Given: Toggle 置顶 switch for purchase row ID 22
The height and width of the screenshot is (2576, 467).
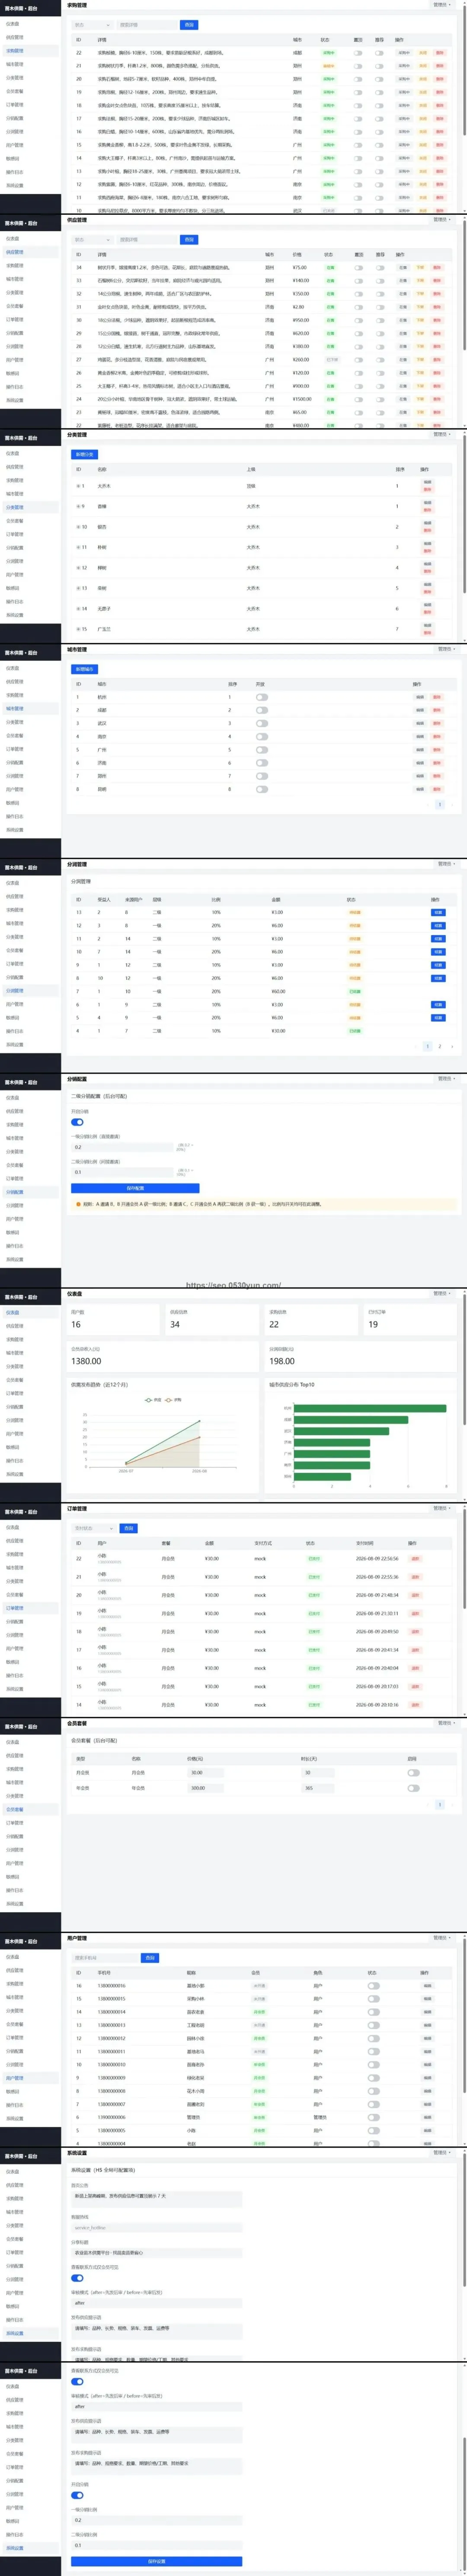Looking at the screenshot, I should tap(358, 53).
